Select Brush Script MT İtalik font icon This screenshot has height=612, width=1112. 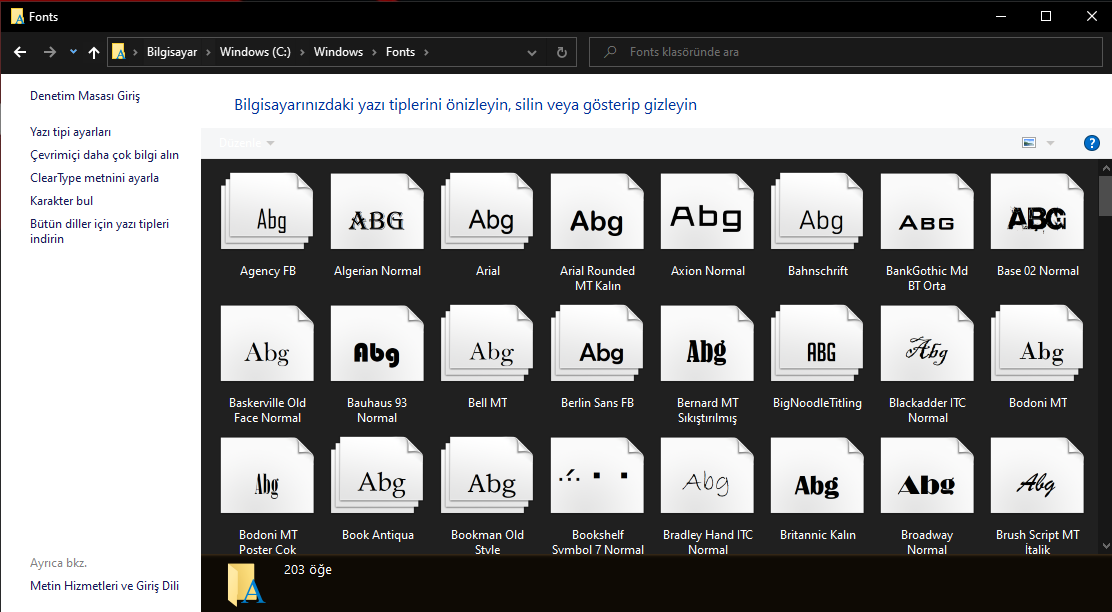[1037, 475]
